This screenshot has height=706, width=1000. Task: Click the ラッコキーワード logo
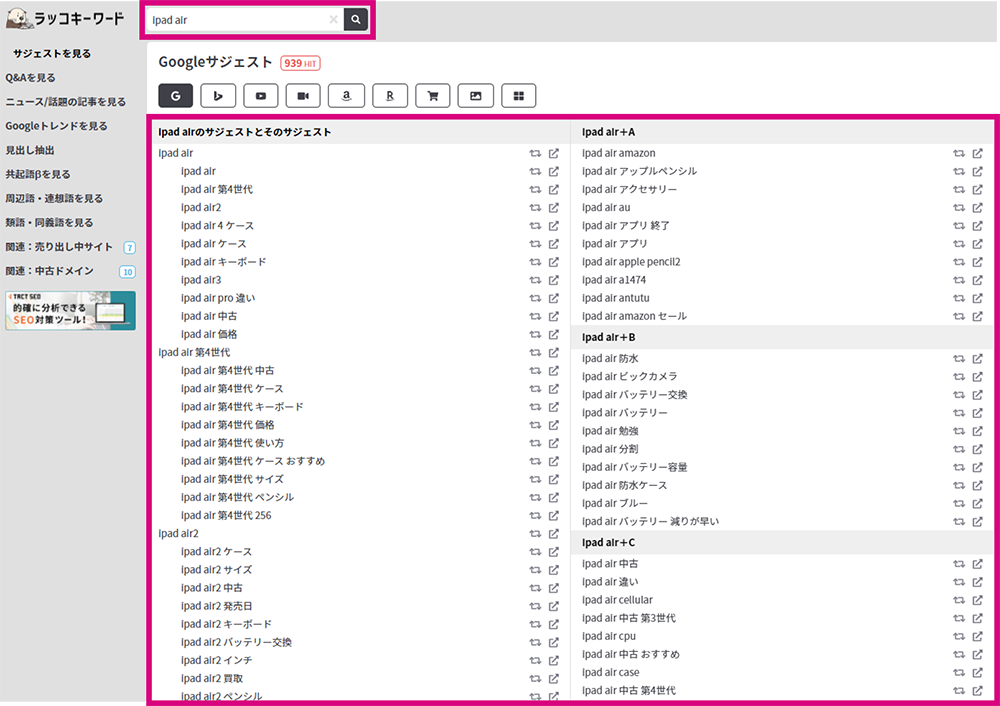(x=65, y=18)
